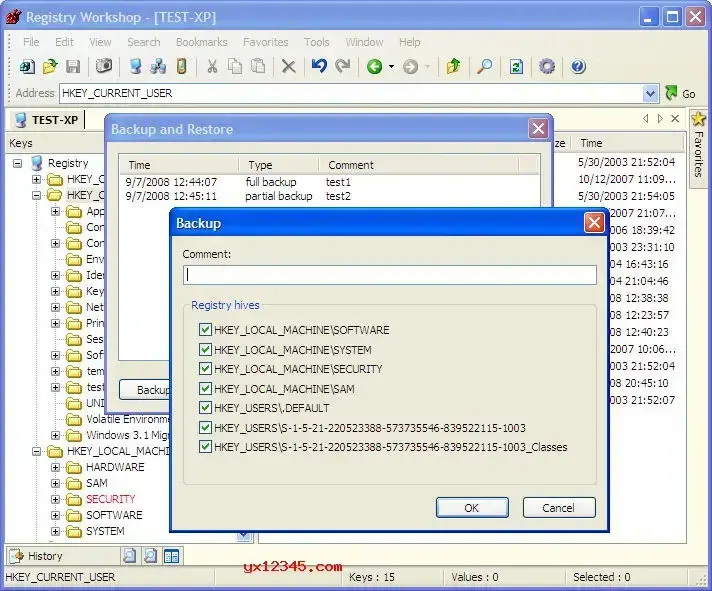Toggle HKEY_LOCAL_MACHINE\SAM checkbox

point(205,389)
